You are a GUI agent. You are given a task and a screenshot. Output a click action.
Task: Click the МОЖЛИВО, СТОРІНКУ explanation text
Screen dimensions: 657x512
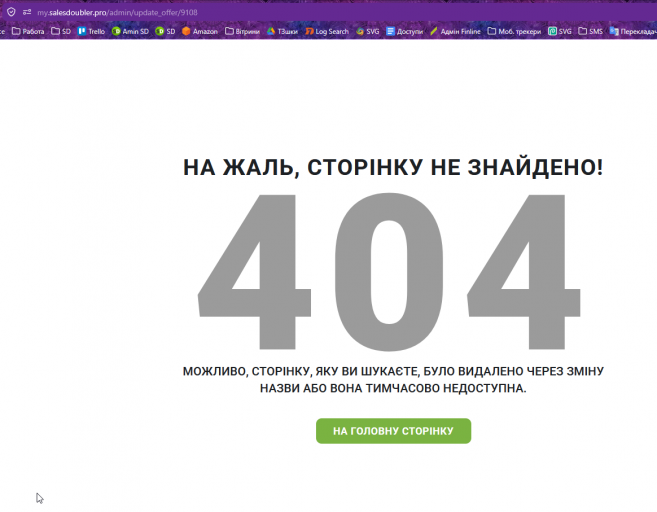[x=393, y=380]
